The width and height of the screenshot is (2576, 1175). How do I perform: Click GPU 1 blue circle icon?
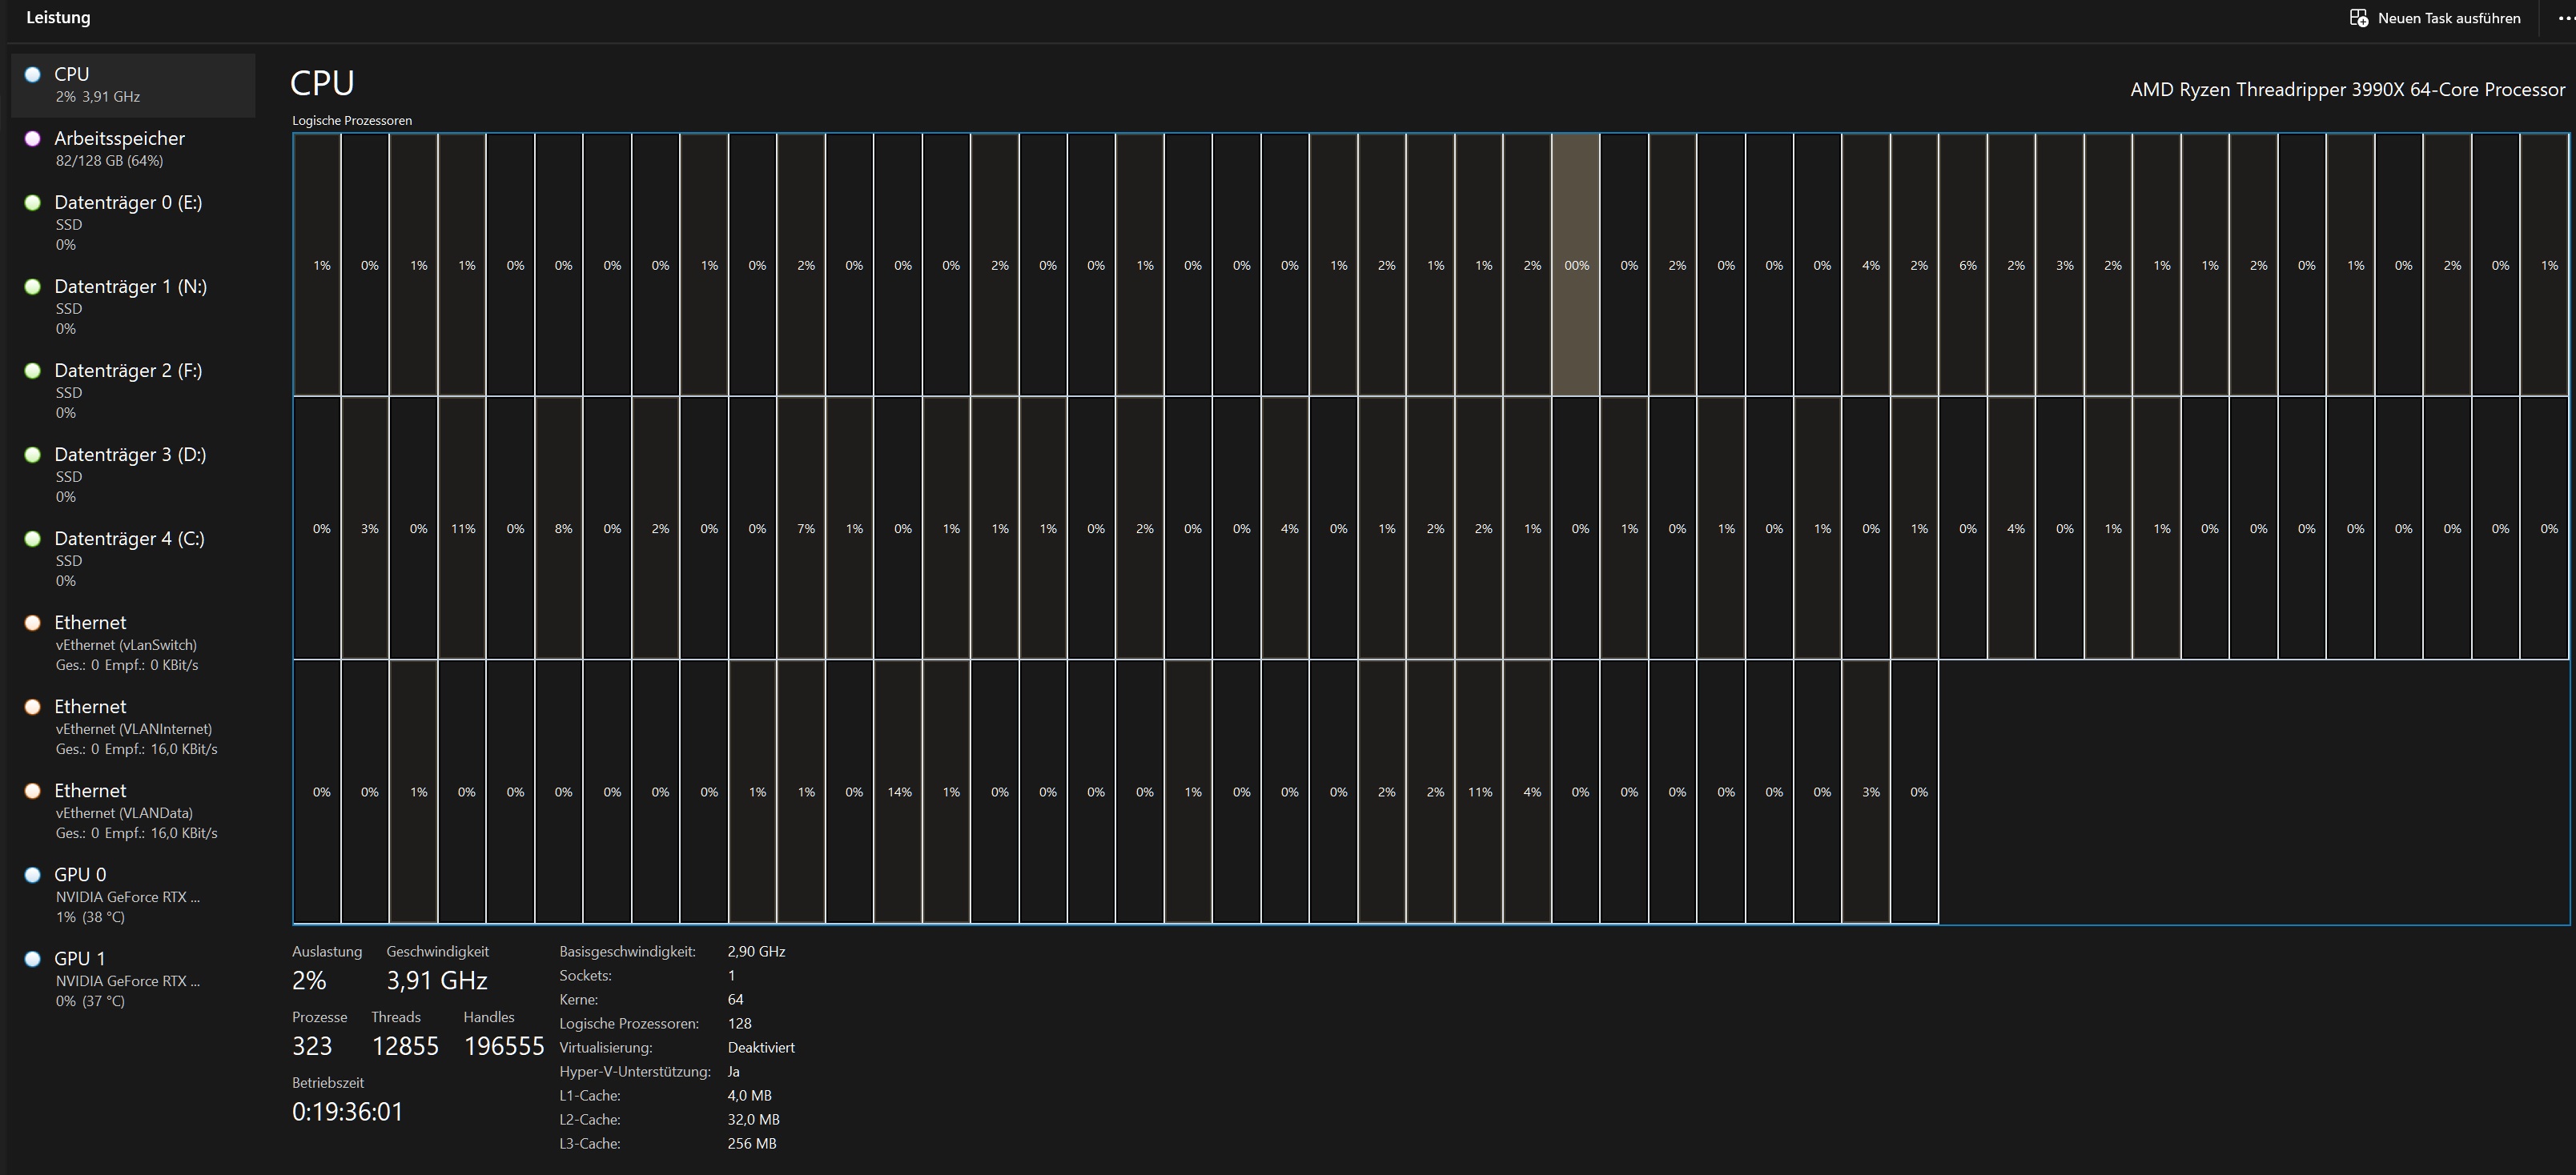tap(32, 959)
